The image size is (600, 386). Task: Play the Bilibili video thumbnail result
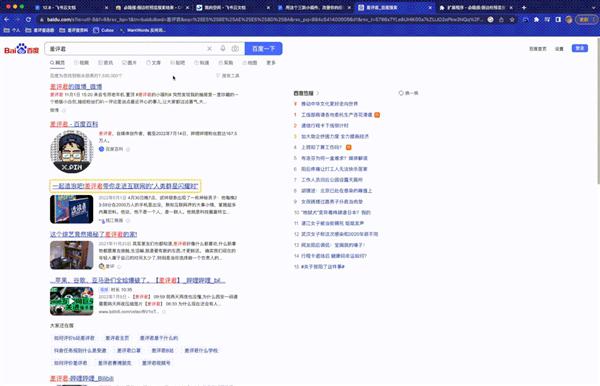coord(72,301)
